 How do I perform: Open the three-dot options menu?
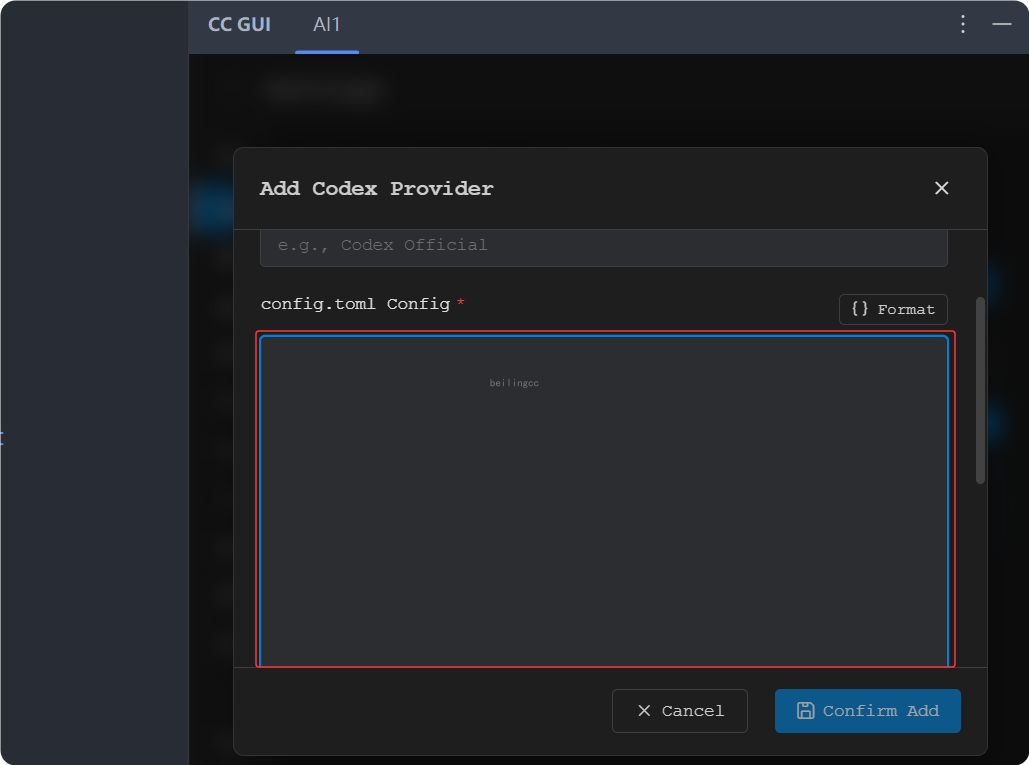[962, 24]
